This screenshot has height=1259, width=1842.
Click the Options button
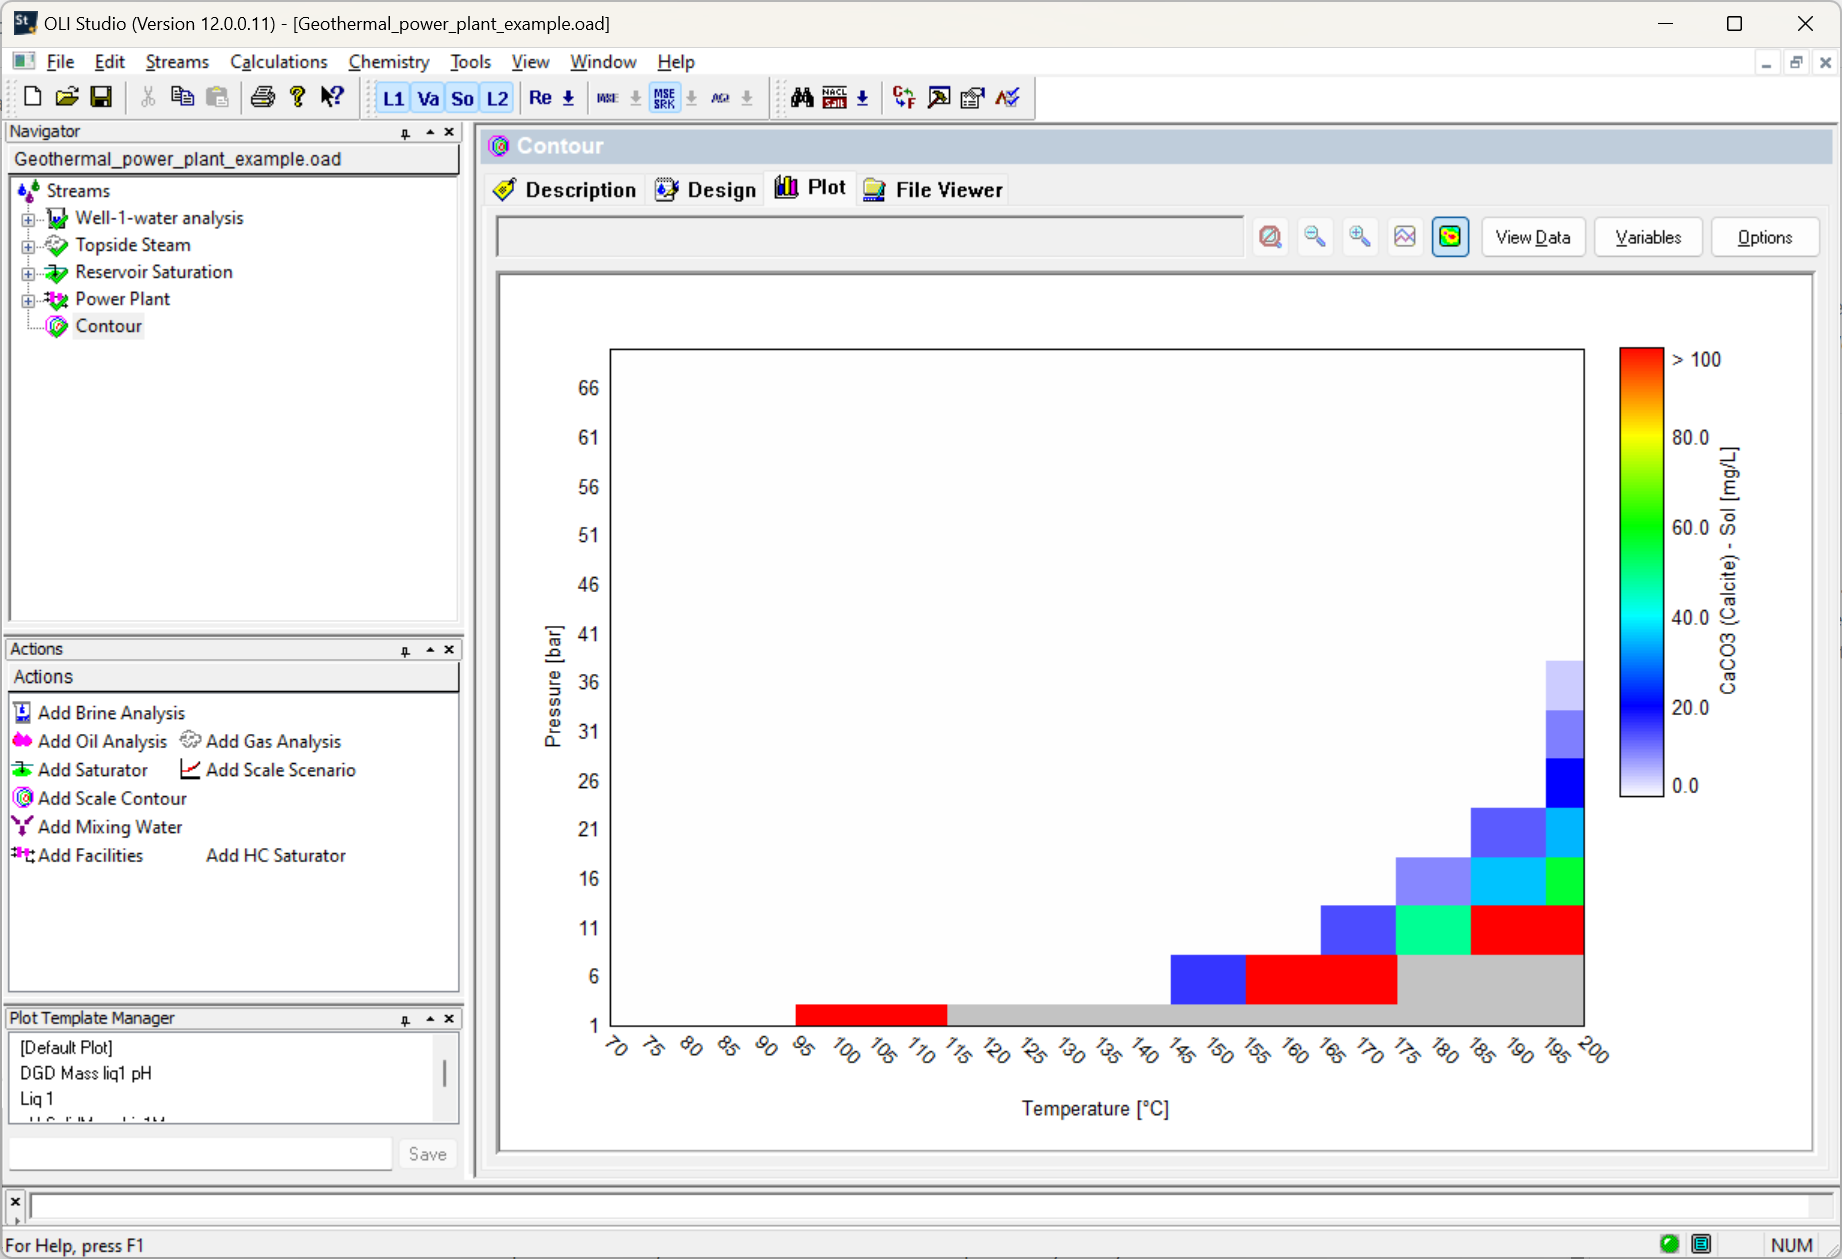(x=1765, y=237)
